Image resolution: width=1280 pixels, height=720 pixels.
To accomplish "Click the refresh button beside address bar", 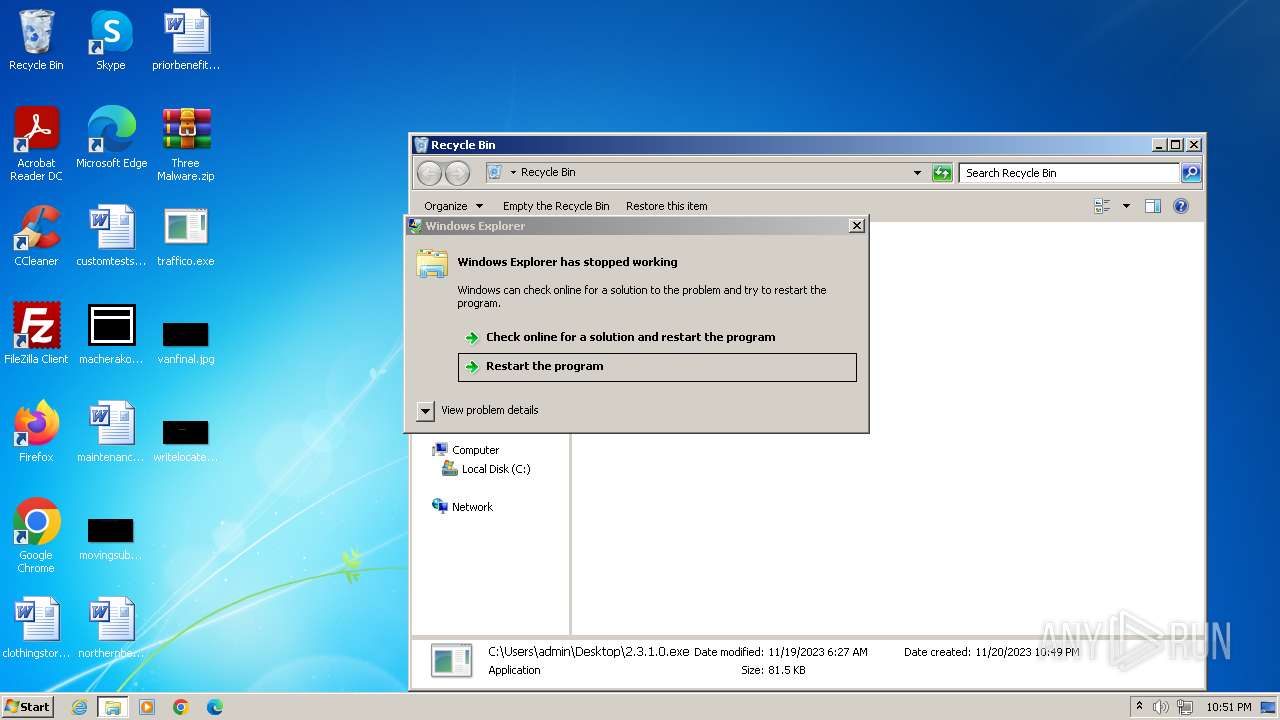I will [x=941, y=173].
